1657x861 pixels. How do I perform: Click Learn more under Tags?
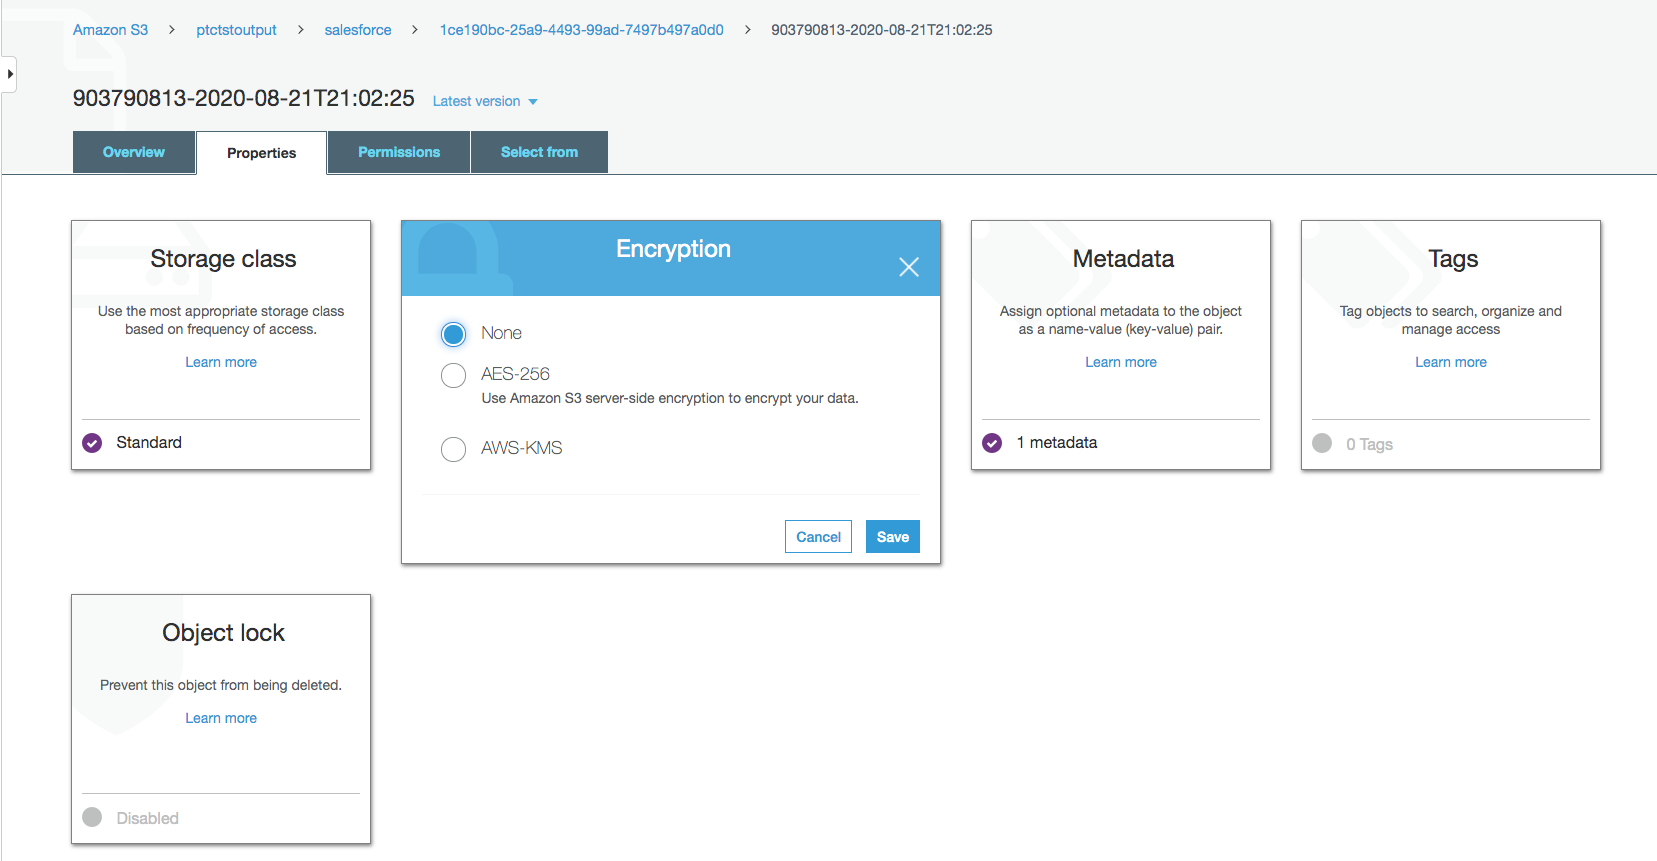point(1451,362)
